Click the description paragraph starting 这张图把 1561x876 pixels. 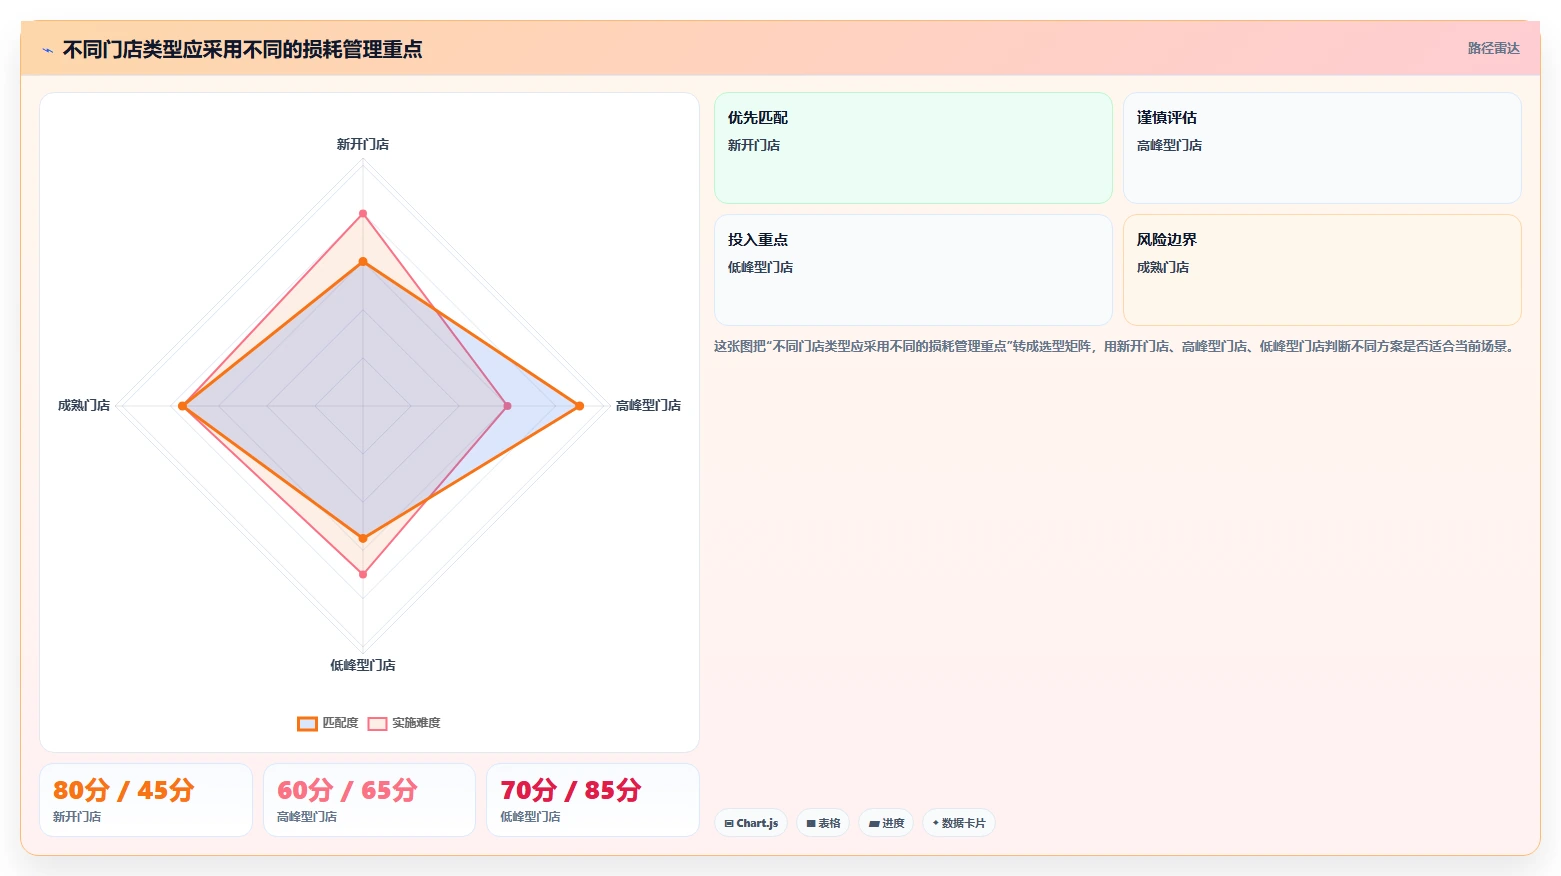(1116, 346)
